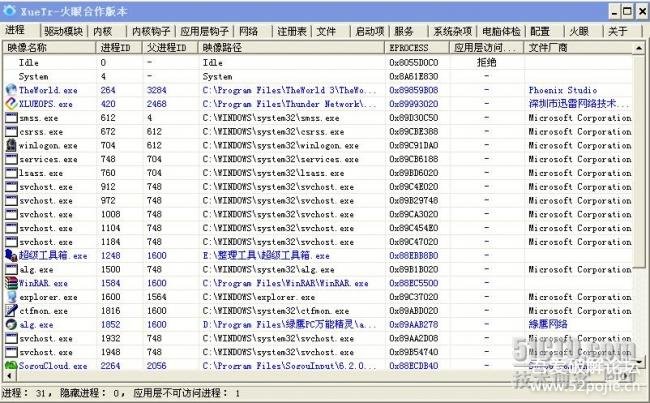Click the winlogon.exe icon
The width and height of the screenshot is (650, 403).
pyautogui.click(x=11, y=145)
